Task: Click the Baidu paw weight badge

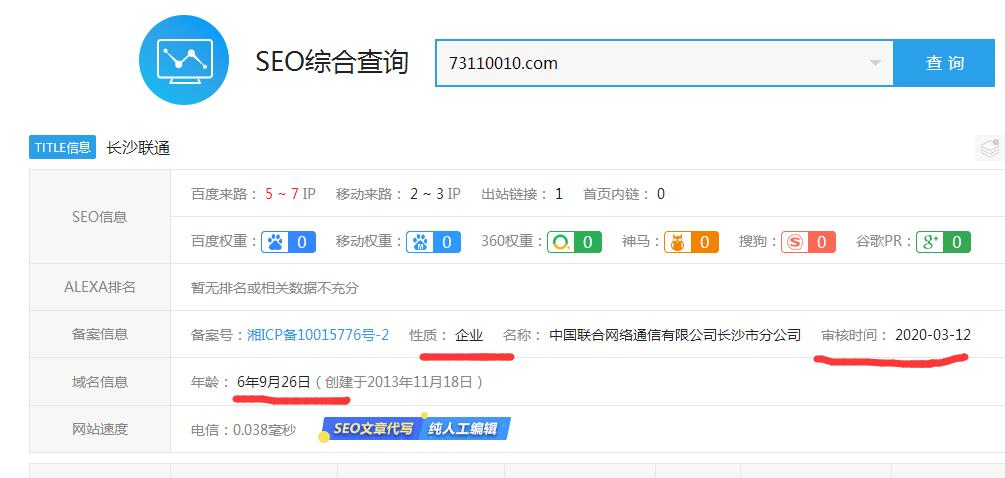Action: [x=288, y=242]
